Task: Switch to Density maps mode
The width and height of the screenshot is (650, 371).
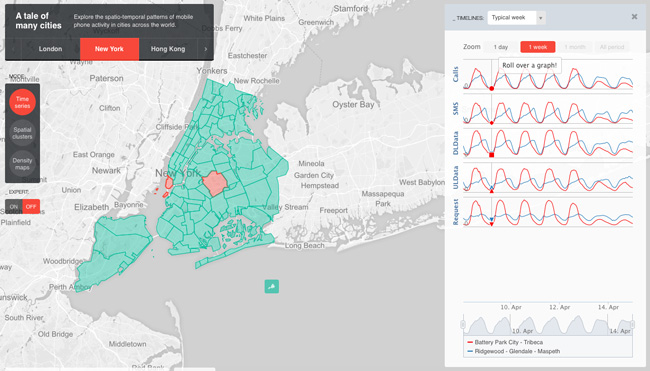Action: click(x=22, y=164)
